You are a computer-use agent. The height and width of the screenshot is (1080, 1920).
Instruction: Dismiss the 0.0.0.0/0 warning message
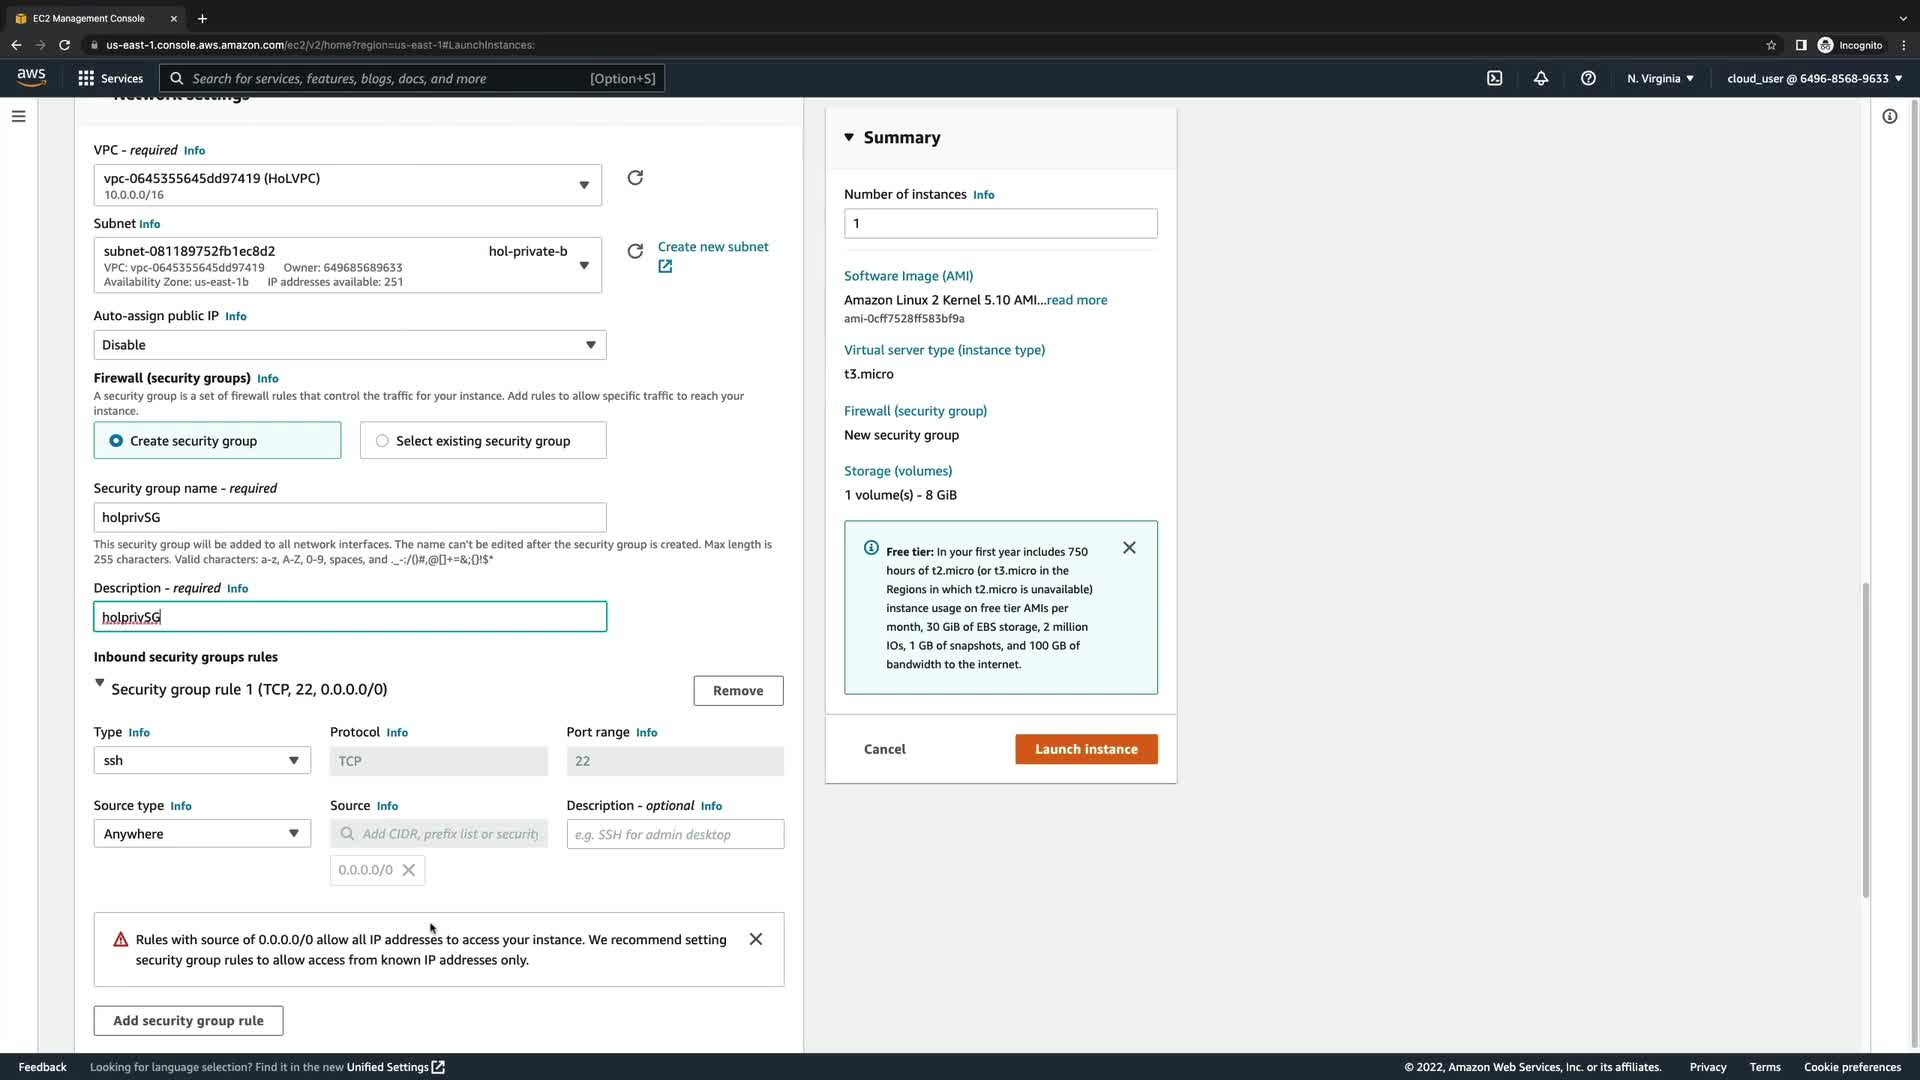756,939
